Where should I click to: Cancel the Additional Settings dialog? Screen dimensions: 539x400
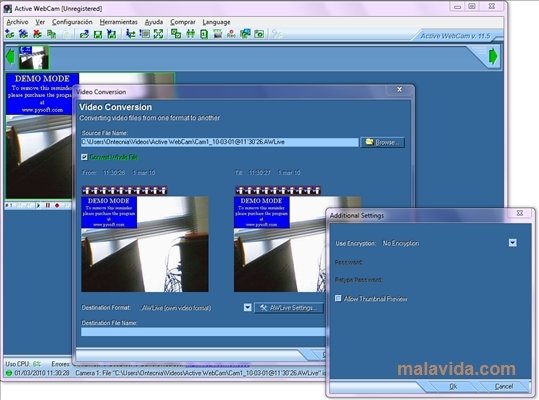coord(504,387)
